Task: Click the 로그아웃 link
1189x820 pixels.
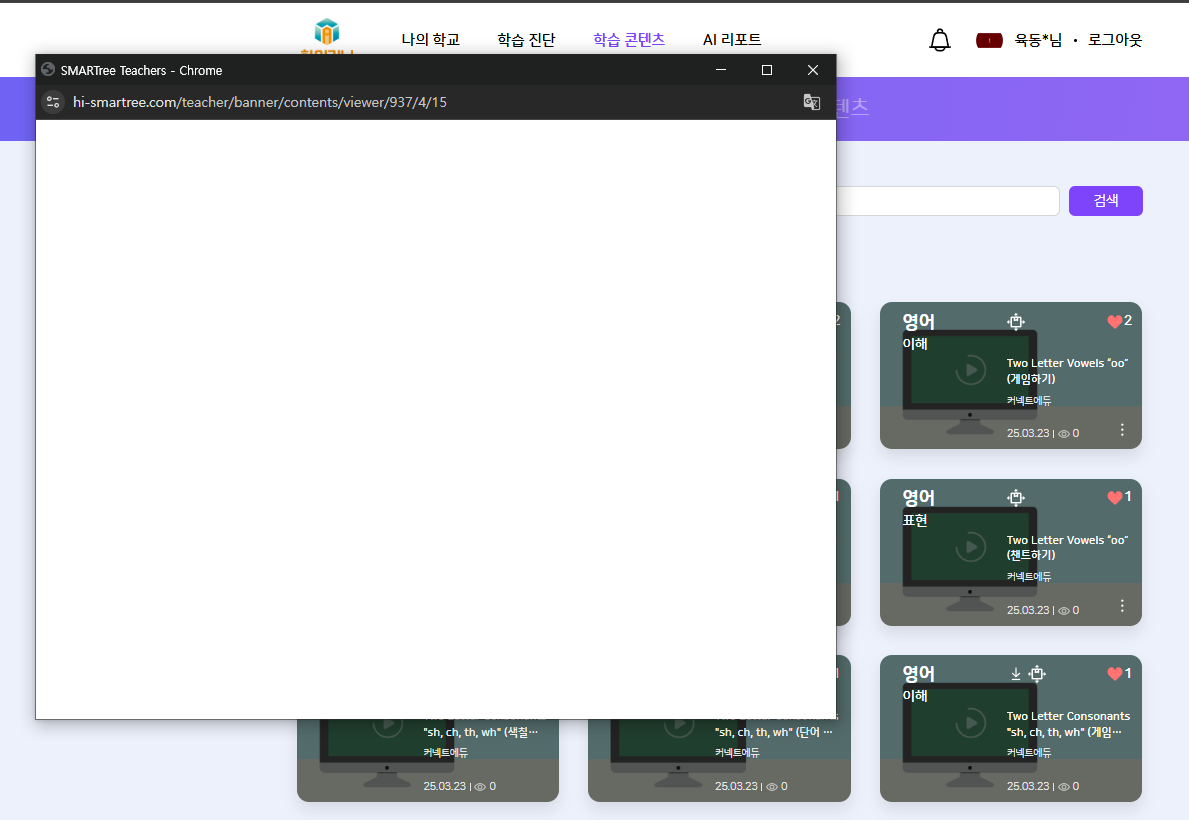Action: click(x=1115, y=40)
